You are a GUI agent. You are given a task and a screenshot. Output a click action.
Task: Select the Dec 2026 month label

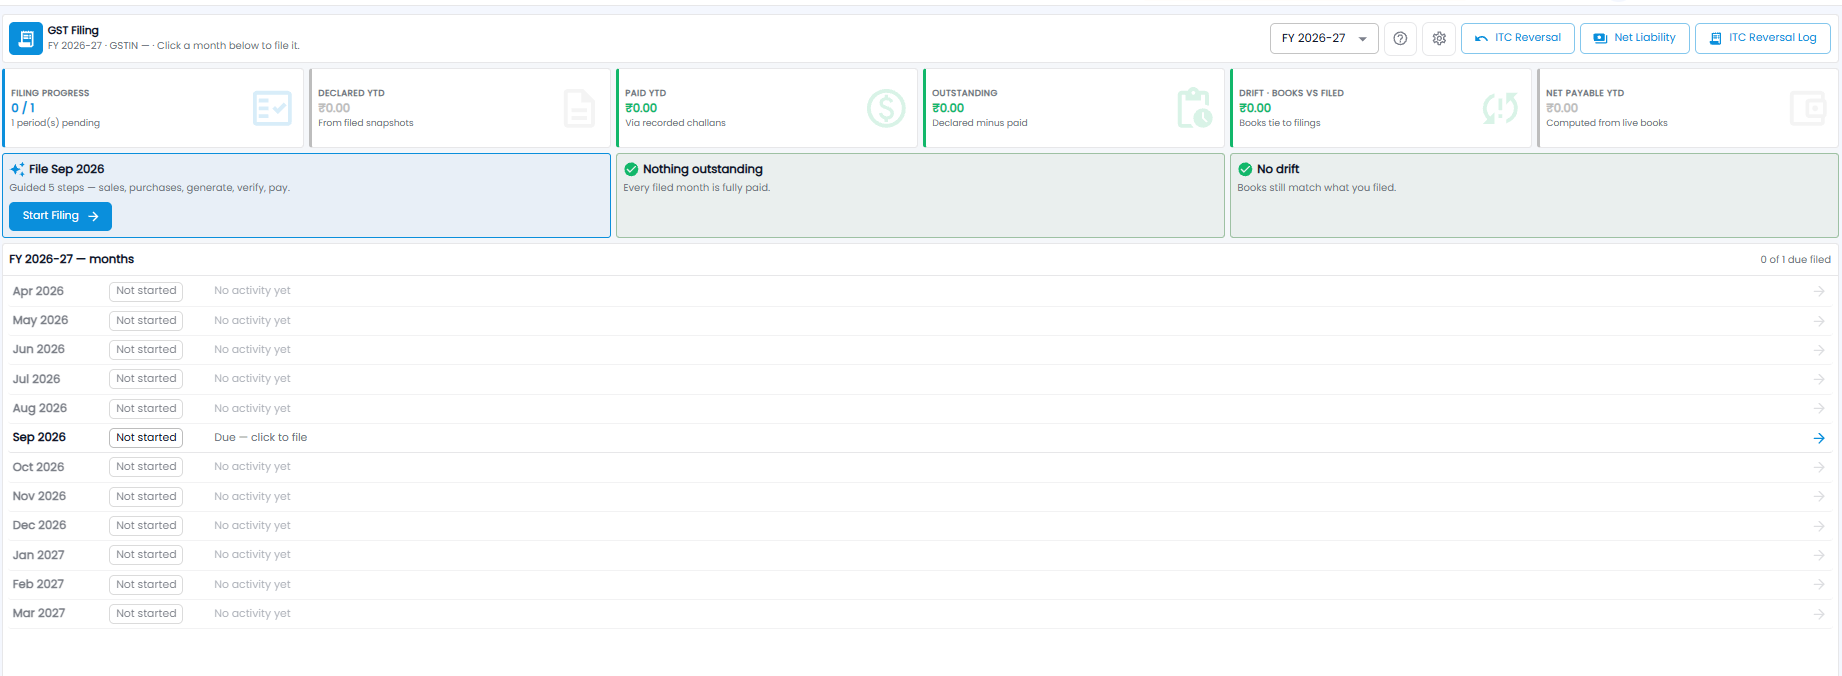pos(39,526)
